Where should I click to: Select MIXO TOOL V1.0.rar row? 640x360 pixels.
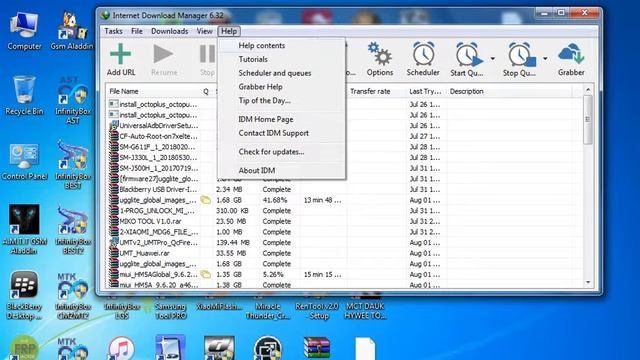click(x=345, y=221)
